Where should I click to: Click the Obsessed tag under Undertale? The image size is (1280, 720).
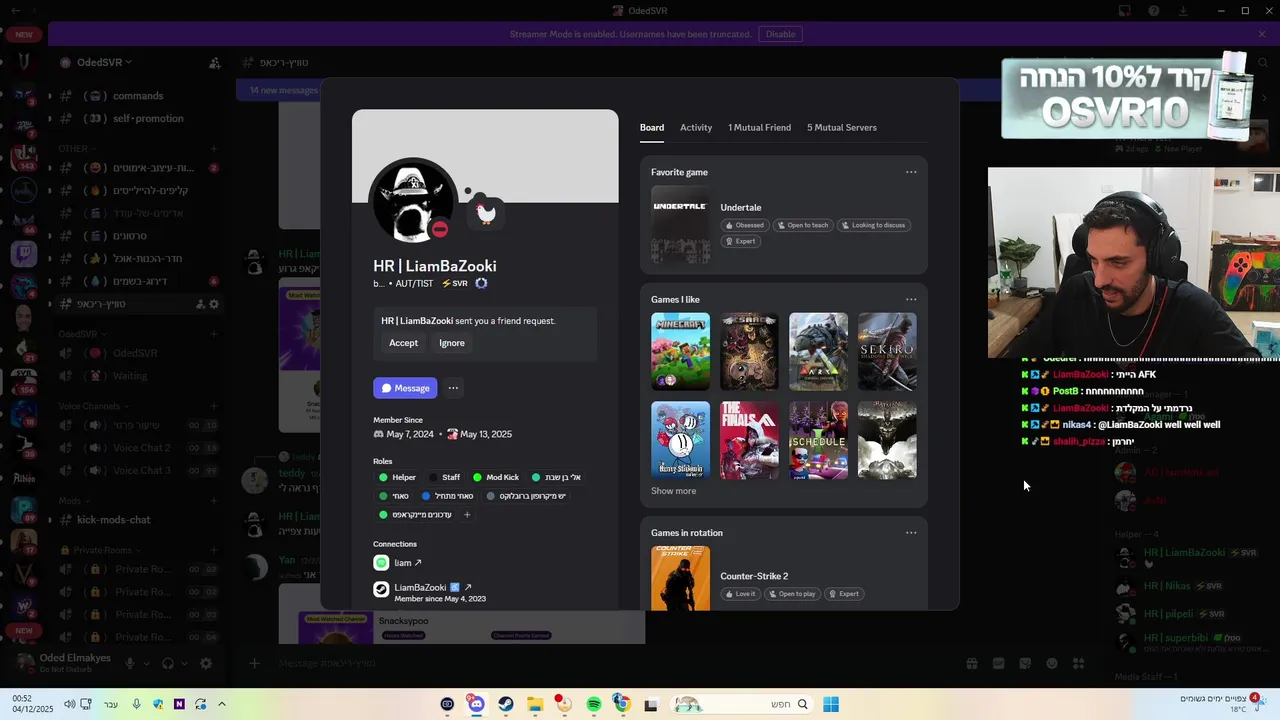(x=745, y=225)
